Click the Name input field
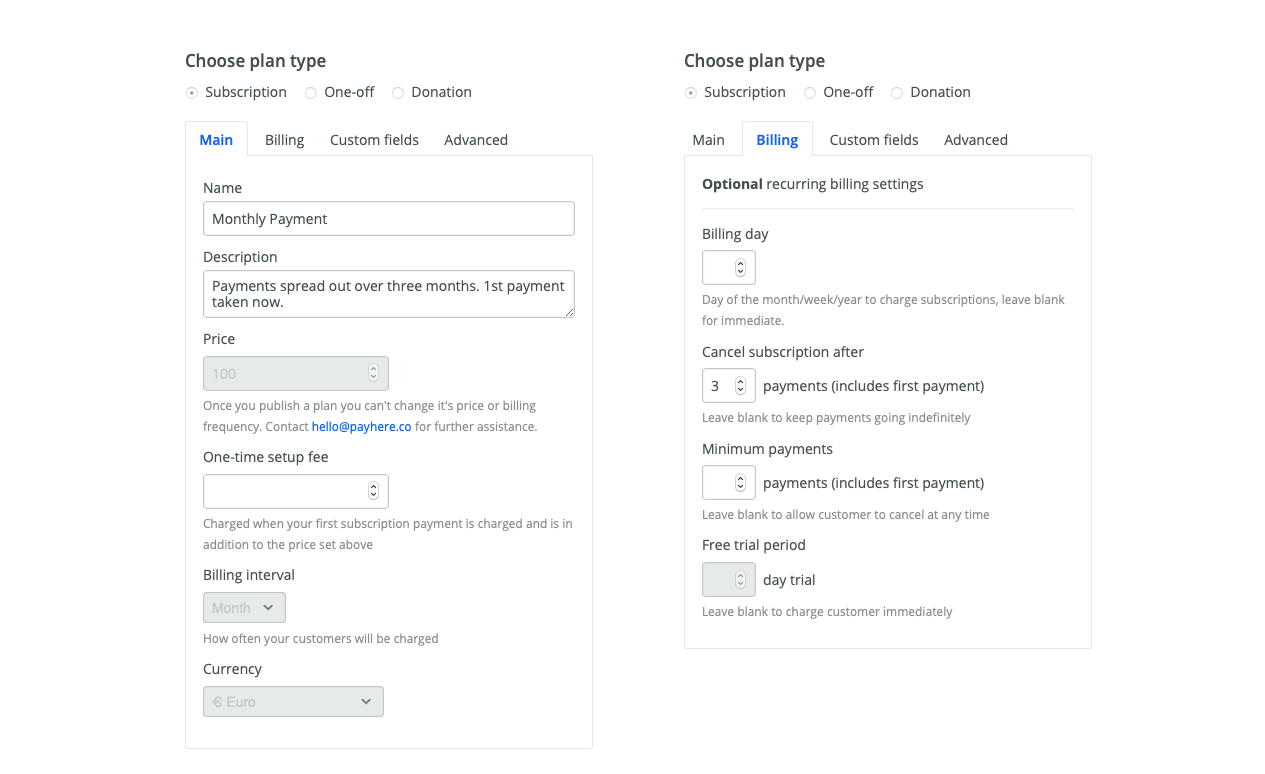This screenshot has height=774, width=1265. tap(388, 219)
